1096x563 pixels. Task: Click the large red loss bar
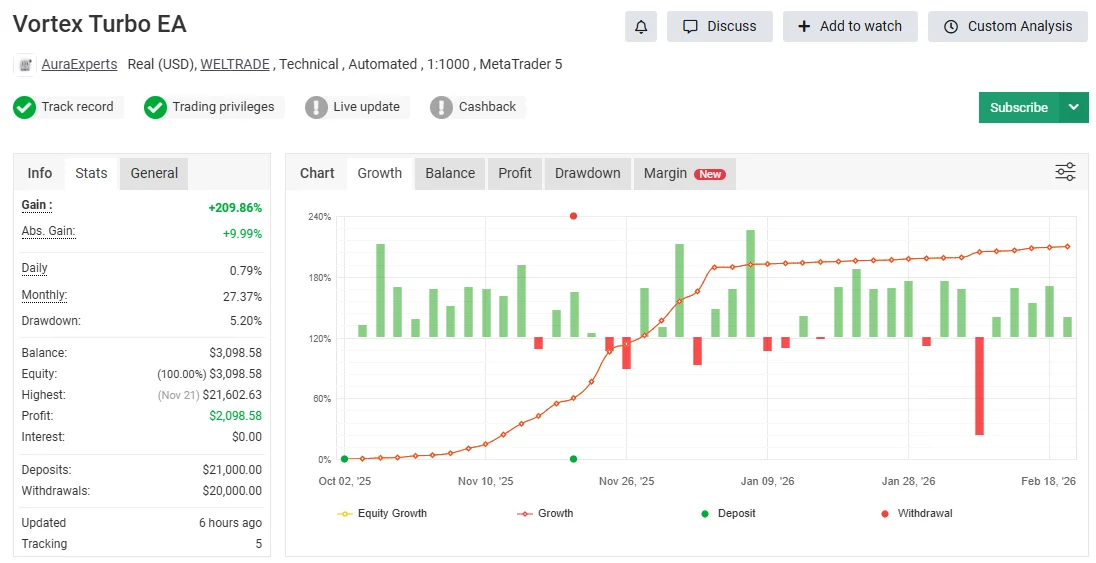979,385
